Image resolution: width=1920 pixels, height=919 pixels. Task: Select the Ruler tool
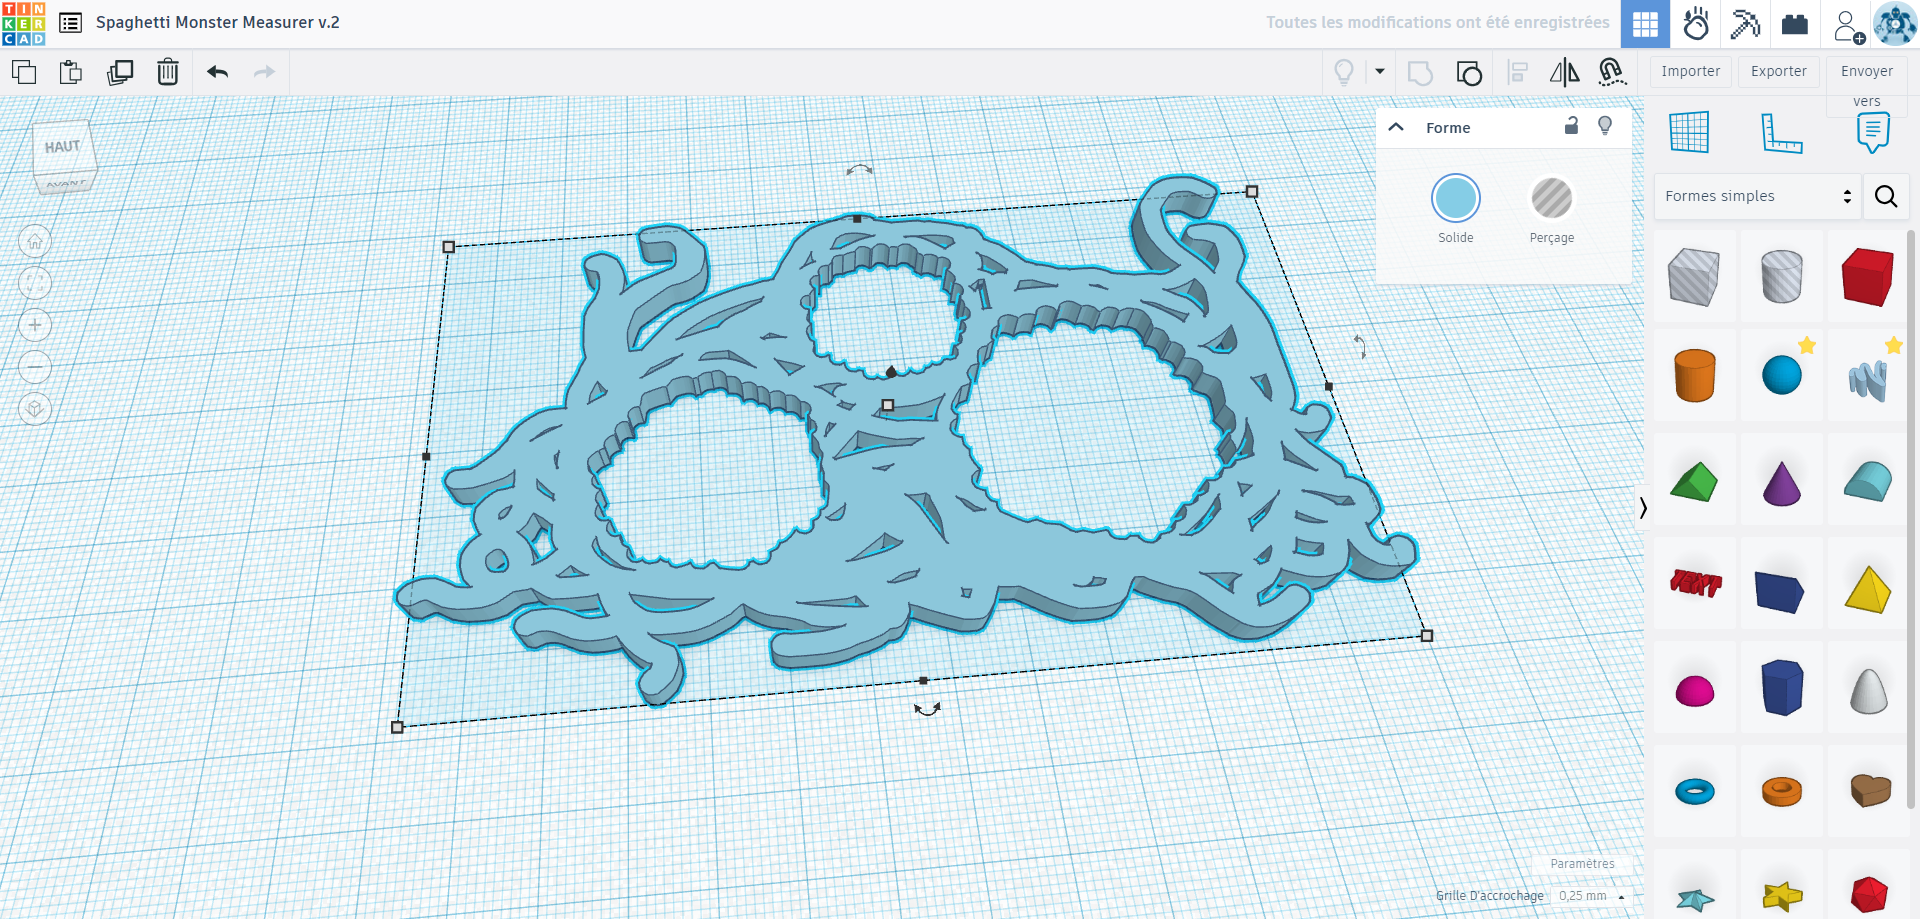[1781, 132]
